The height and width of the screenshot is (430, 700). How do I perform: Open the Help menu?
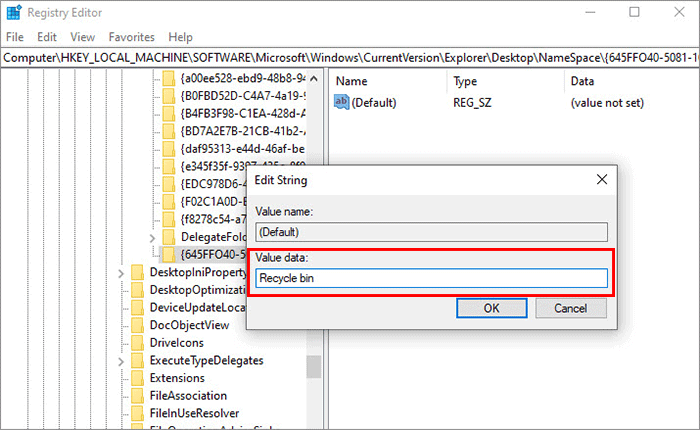click(180, 37)
